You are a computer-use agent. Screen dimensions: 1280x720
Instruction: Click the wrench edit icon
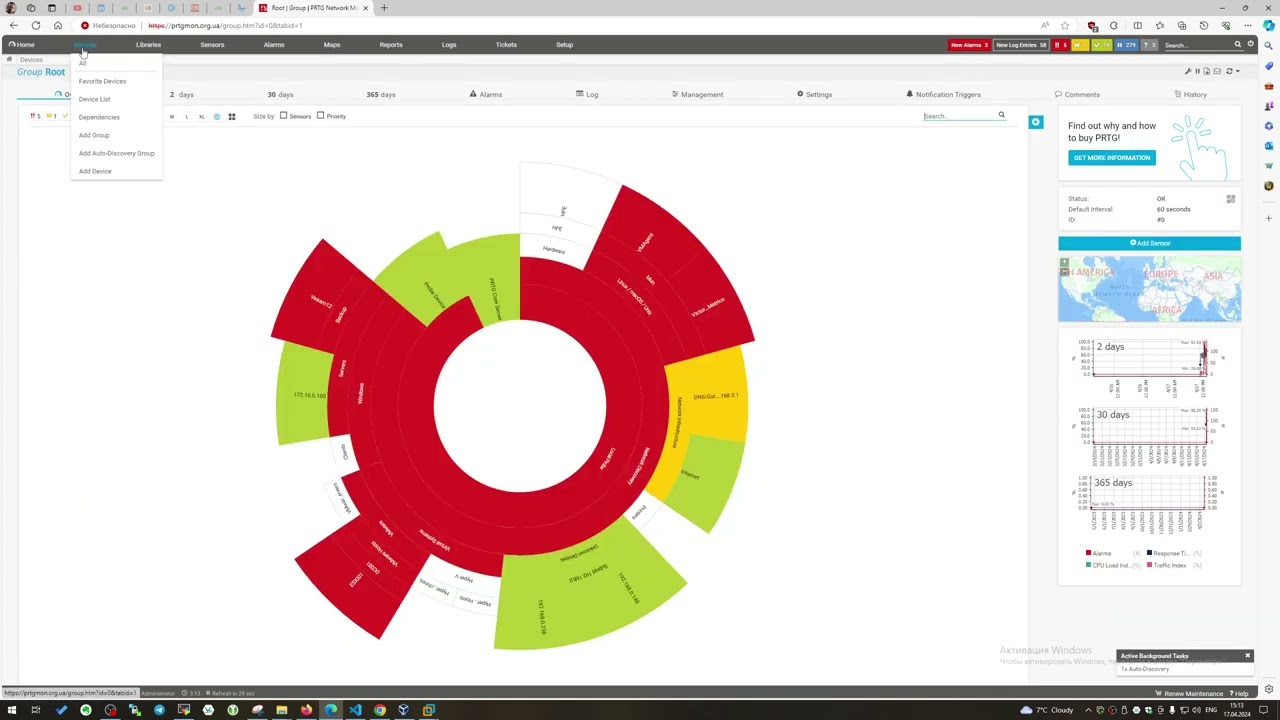pyautogui.click(x=1188, y=71)
